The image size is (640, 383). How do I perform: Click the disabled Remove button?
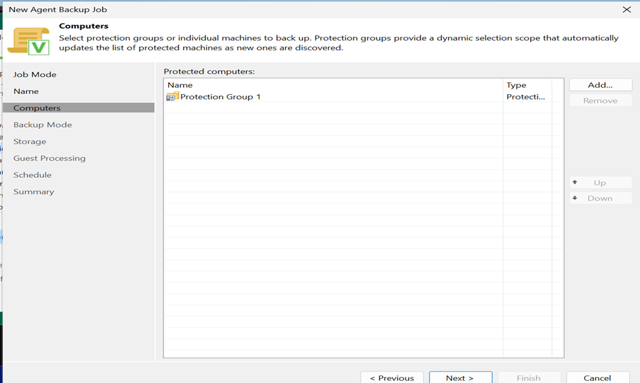tap(600, 100)
